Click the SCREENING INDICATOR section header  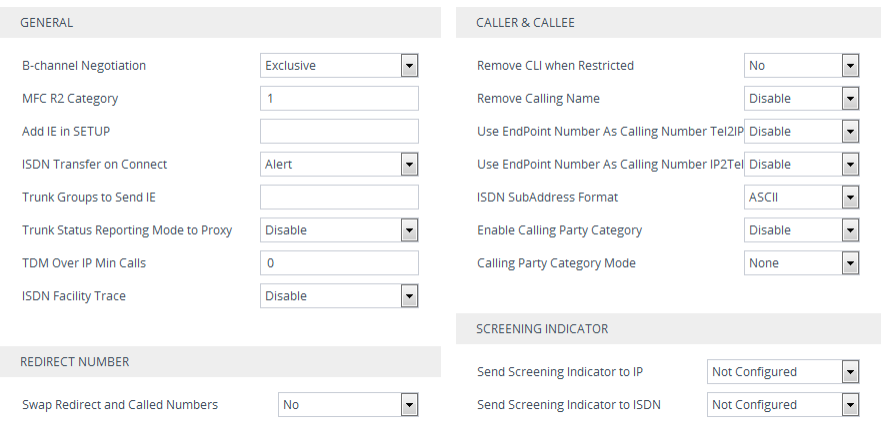(x=542, y=329)
